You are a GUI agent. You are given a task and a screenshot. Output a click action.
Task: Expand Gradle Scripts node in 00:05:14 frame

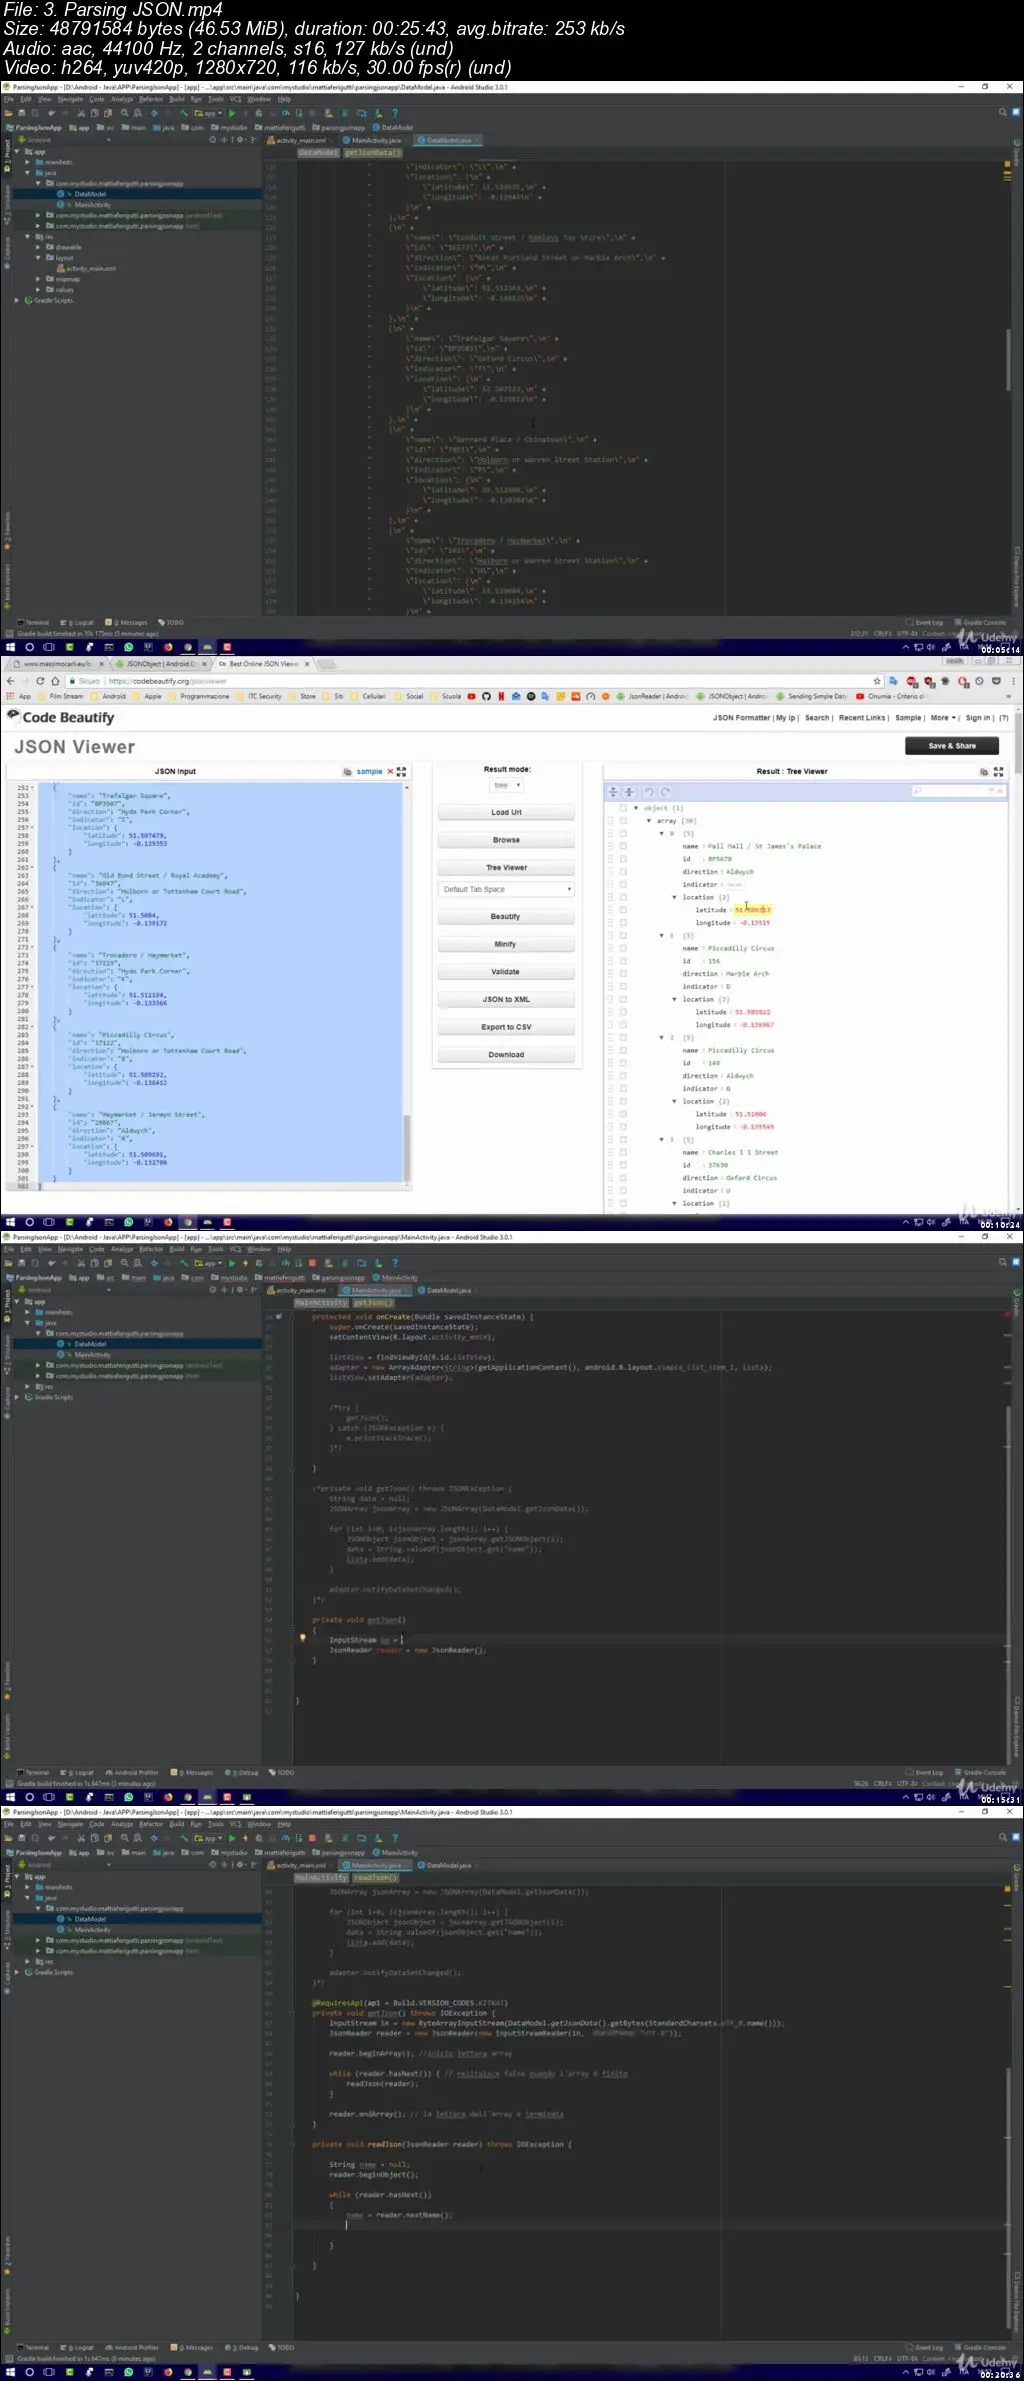tap(17, 300)
